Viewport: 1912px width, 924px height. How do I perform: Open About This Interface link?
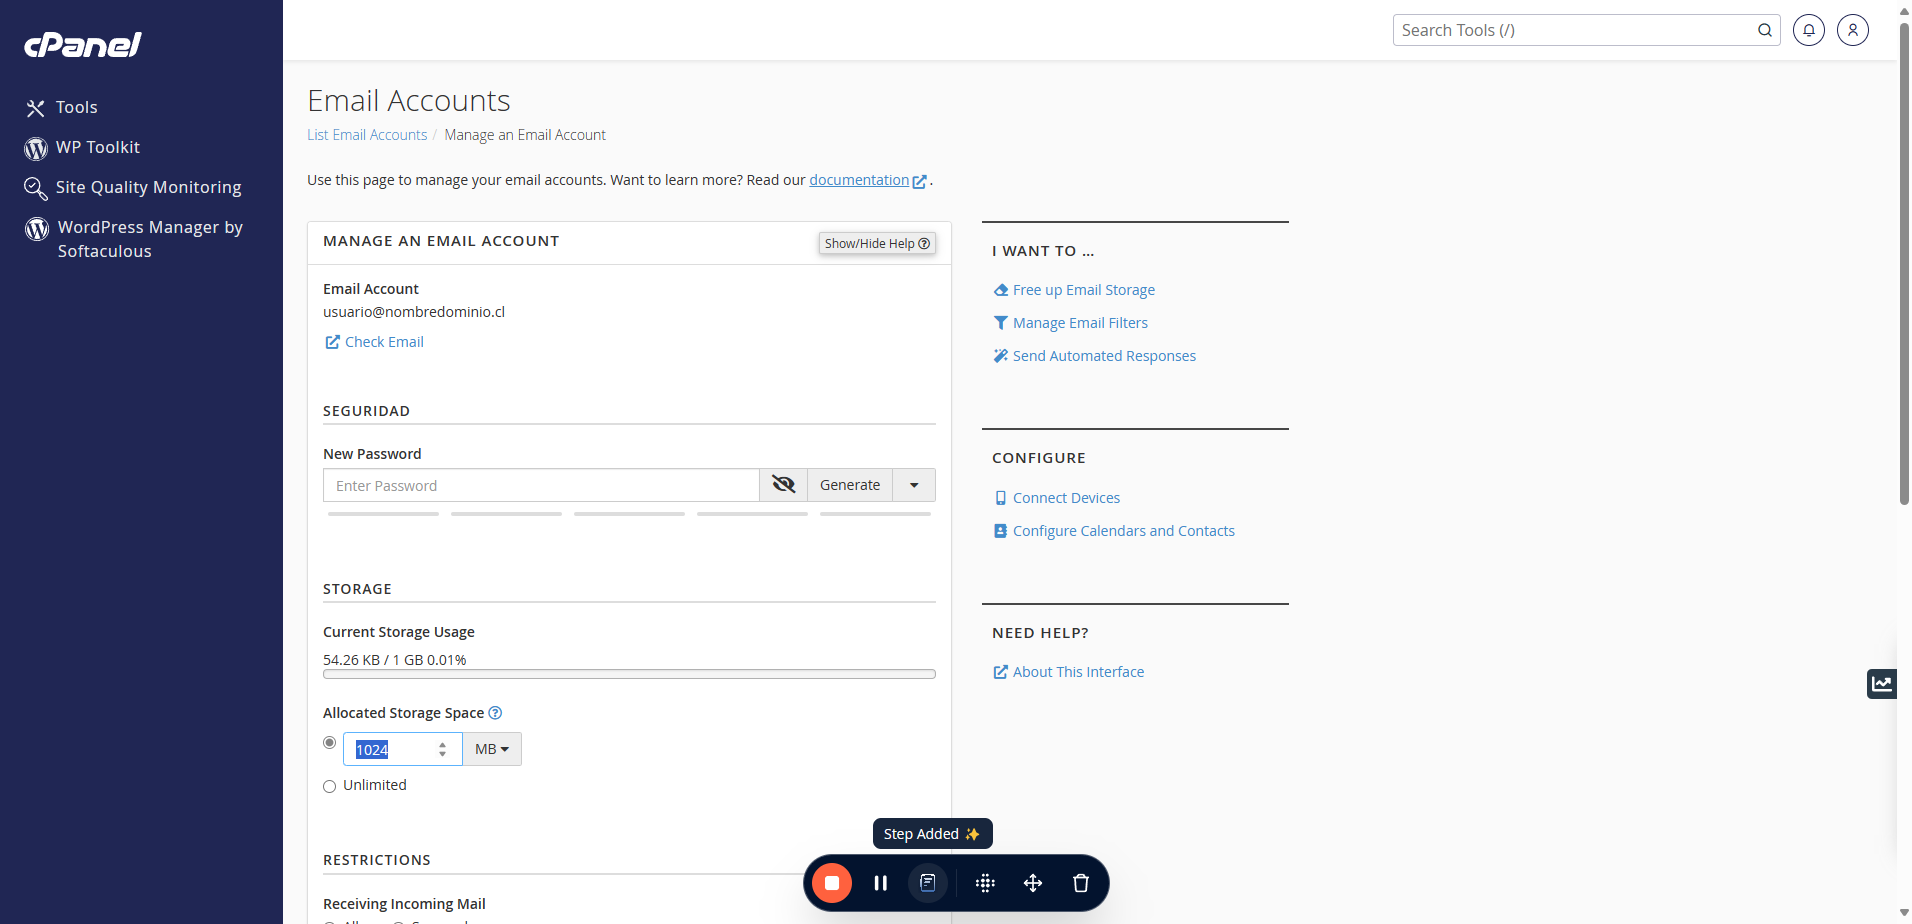(x=1078, y=672)
